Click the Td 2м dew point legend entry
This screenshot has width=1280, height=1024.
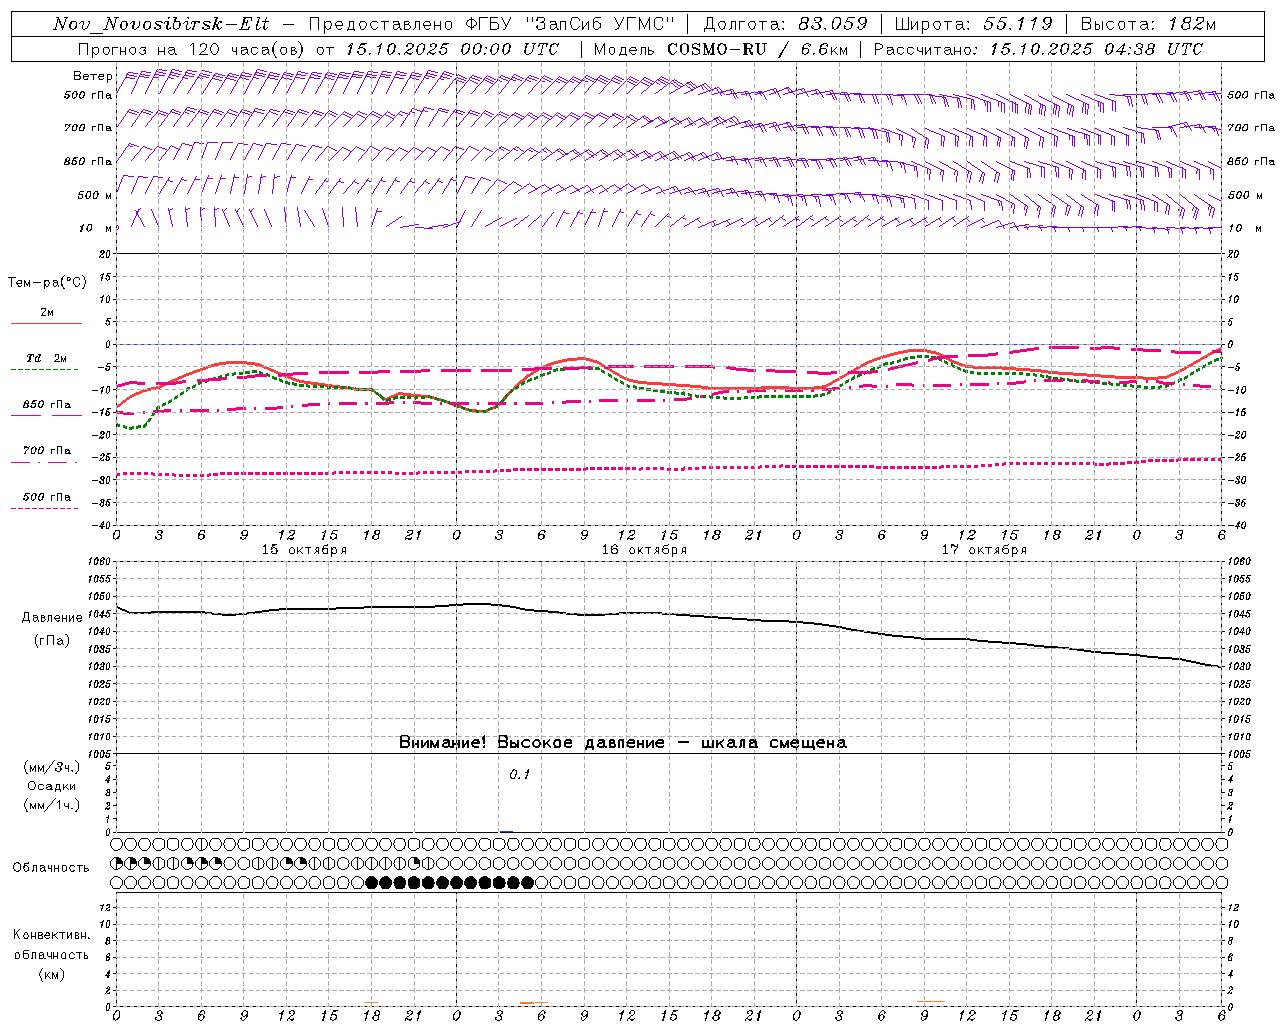(x=47, y=358)
